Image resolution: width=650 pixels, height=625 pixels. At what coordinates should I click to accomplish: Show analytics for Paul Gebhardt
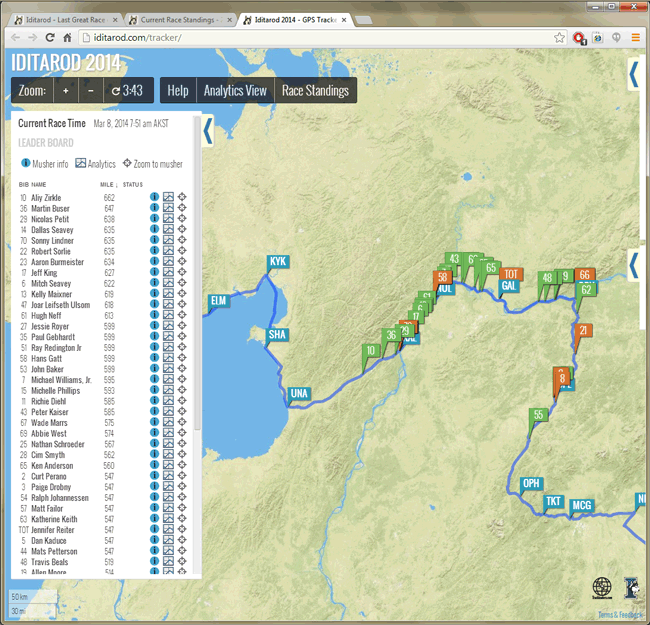click(x=168, y=336)
